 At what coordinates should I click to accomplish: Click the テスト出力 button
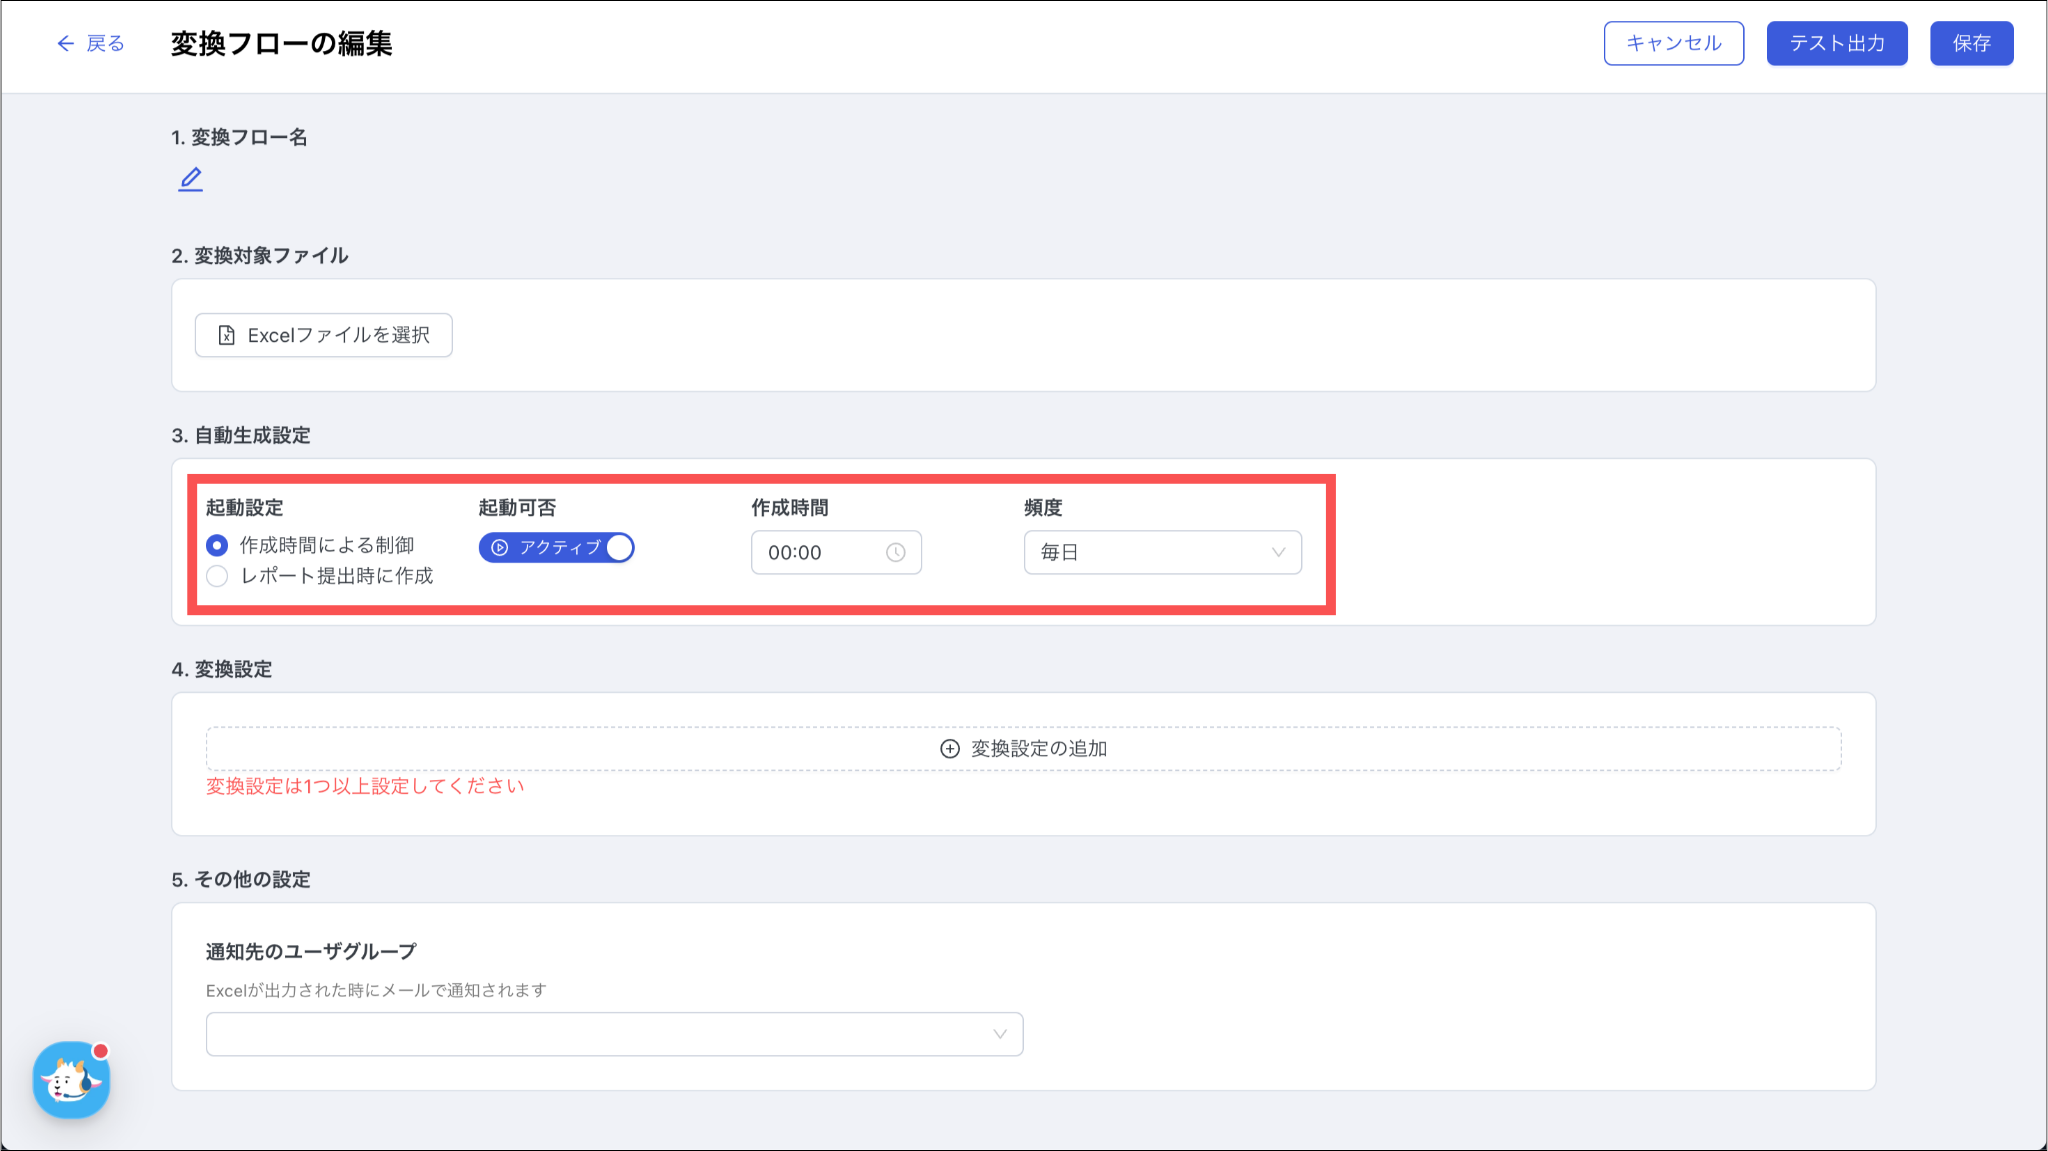point(1836,43)
